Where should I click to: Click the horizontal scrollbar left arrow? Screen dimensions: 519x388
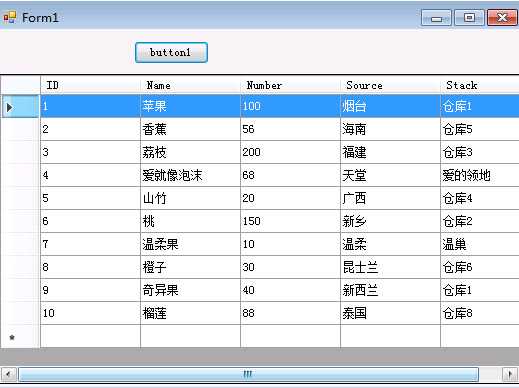(8, 375)
